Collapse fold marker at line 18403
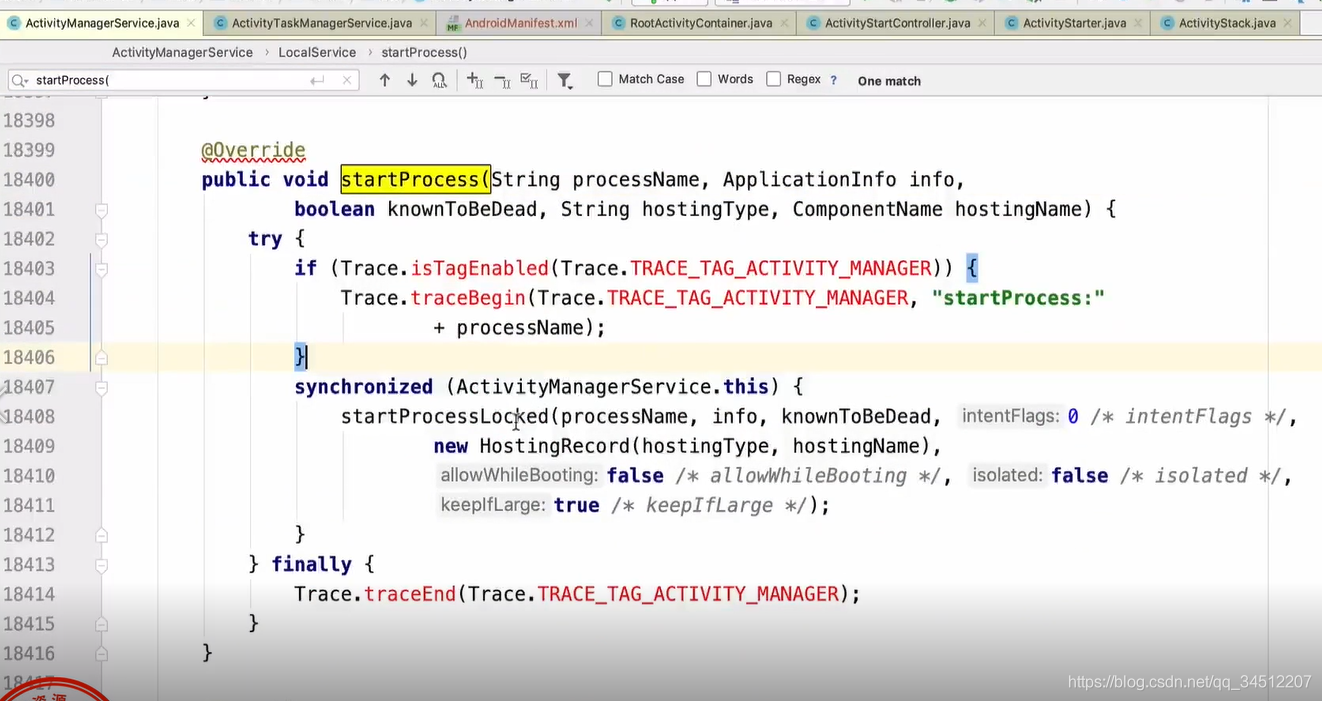The height and width of the screenshot is (701, 1322). [101, 269]
